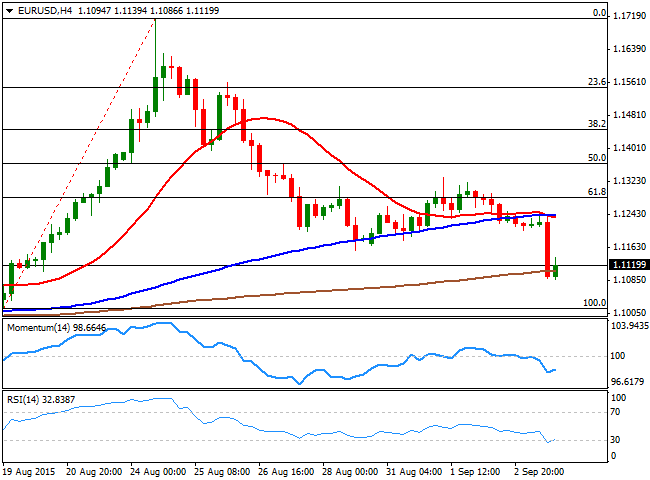The image size is (650, 480).
Task: Click the 100.0 Fibonacci level label
Action: [594, 302]
